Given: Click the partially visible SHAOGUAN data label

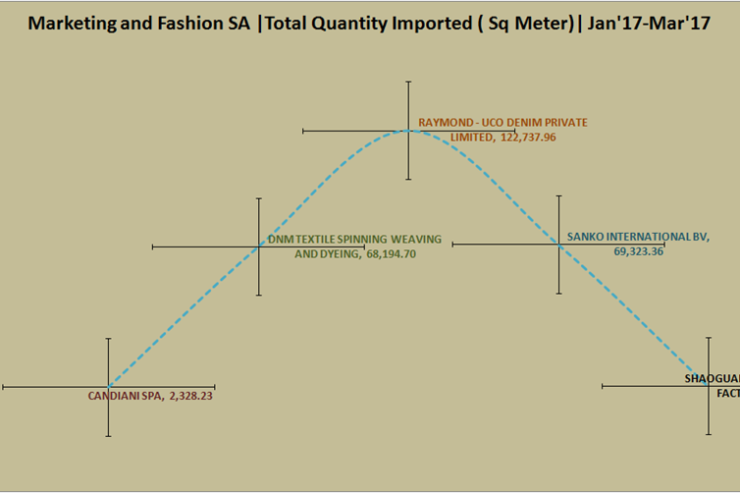Looking at the screenshot, I should (712, 386).
